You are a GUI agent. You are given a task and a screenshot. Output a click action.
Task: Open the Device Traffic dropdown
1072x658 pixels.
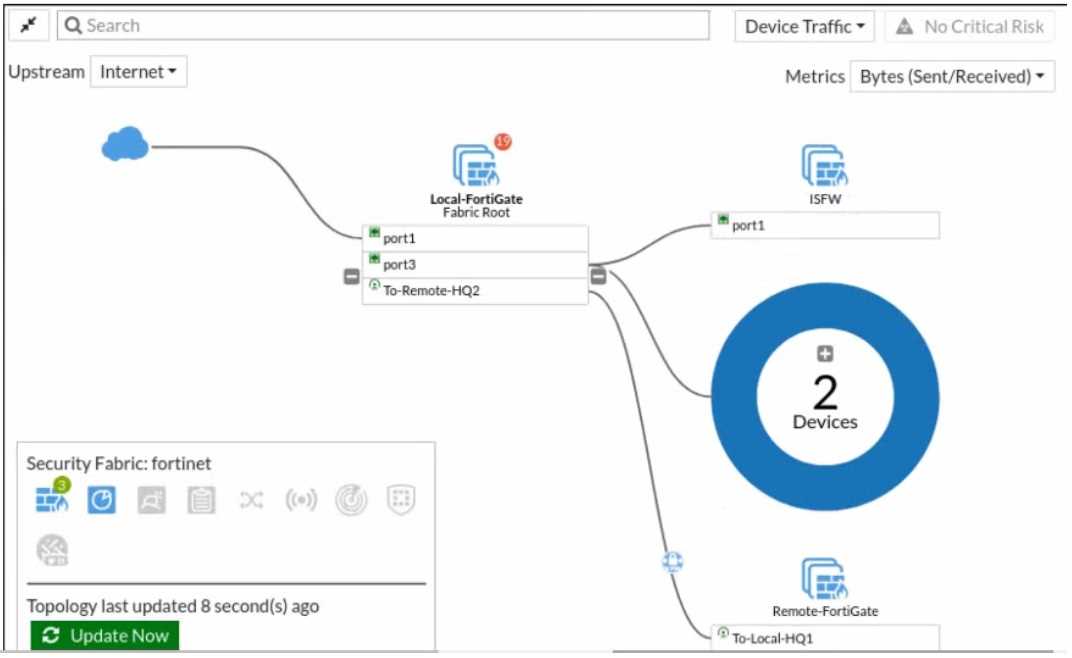coord(804,27)
